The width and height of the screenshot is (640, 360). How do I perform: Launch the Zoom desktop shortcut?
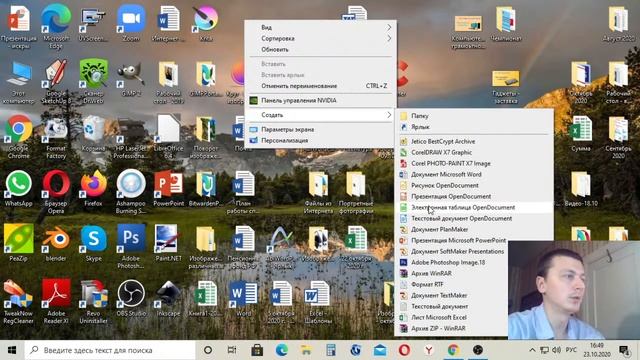[131, 22]
